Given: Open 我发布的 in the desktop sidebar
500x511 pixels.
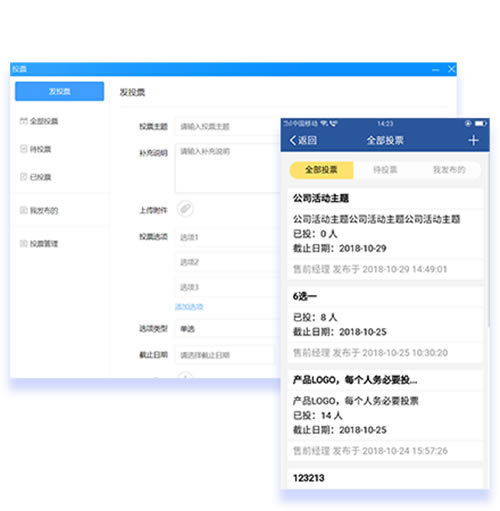Looking at the screenshot, I should [44, 211].
